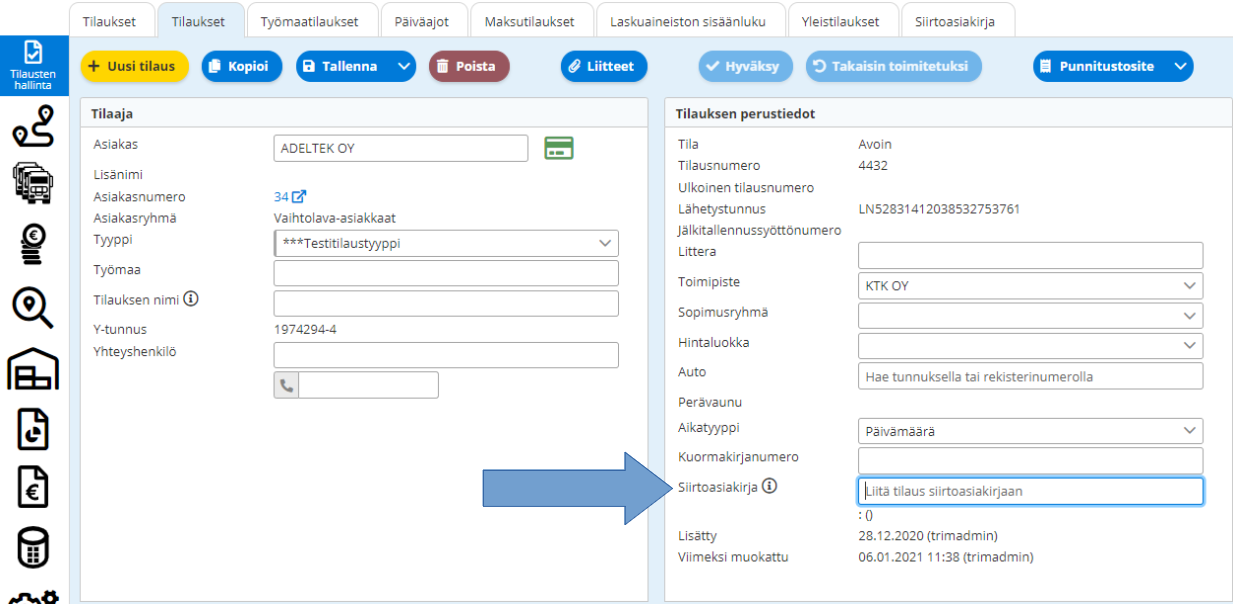The image size is (1233, 604).
Task: Open the euro coins sidebar icon
Action: coord(33,244)
